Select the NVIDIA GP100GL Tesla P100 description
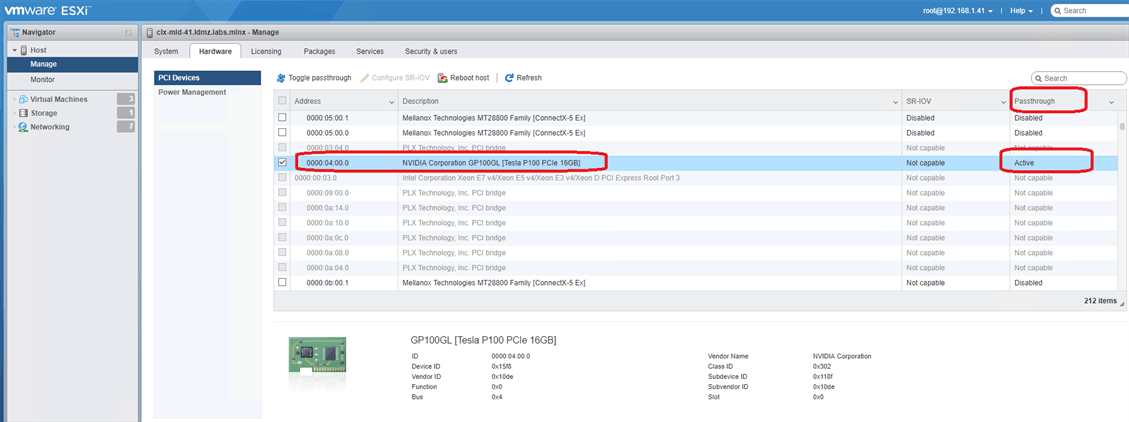The width and height of the screenshot is (1129, 422). tap(491, 163)
